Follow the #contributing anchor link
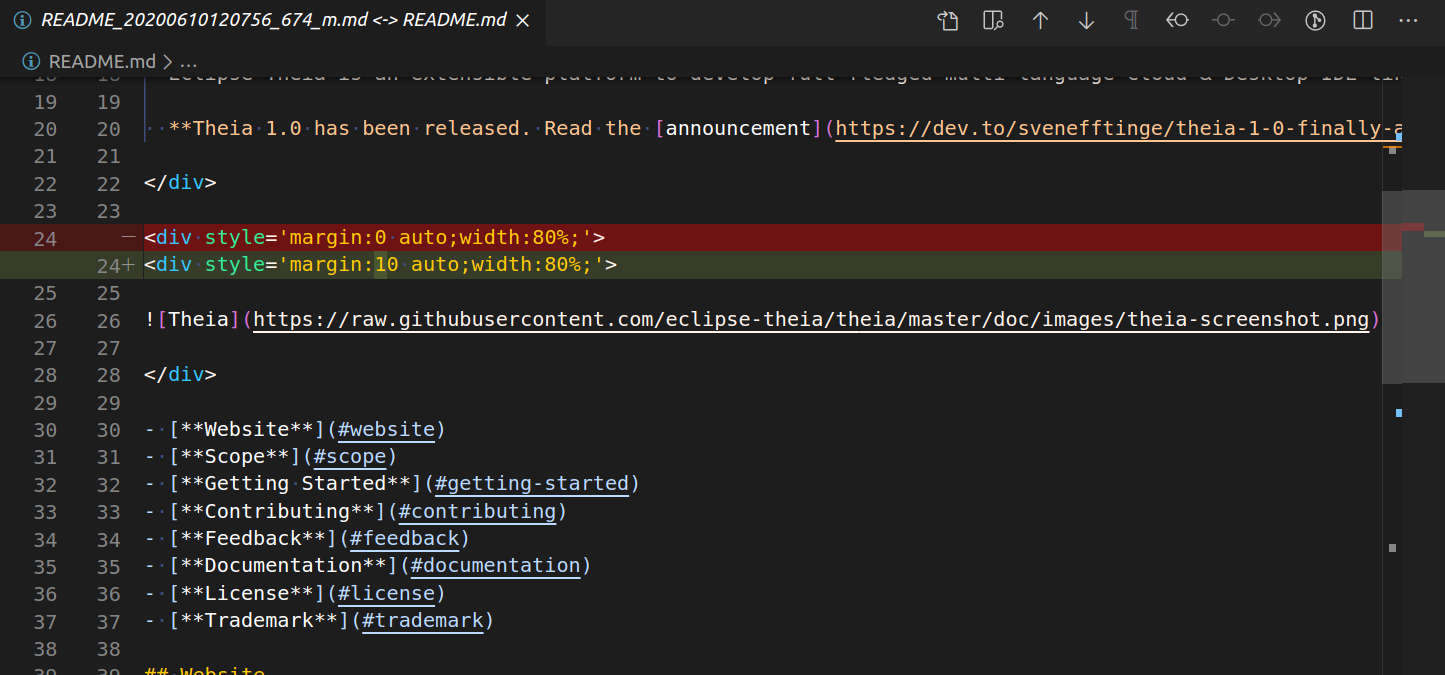Image resolution: width=1445 pixels, height=675 pixels. tap(477, 511)
